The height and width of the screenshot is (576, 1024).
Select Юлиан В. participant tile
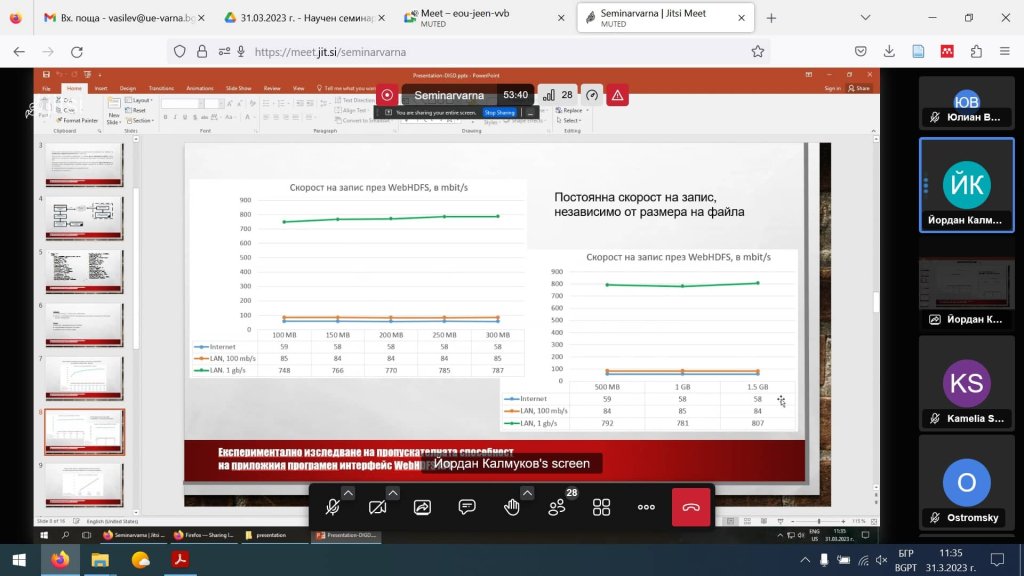coord(967,103)
